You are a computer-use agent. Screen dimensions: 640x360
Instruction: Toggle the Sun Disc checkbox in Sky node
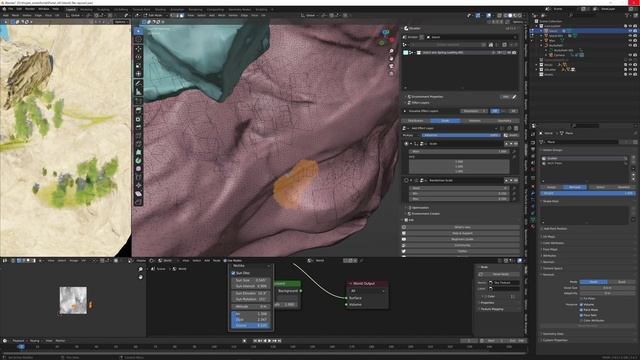[233, 273]
